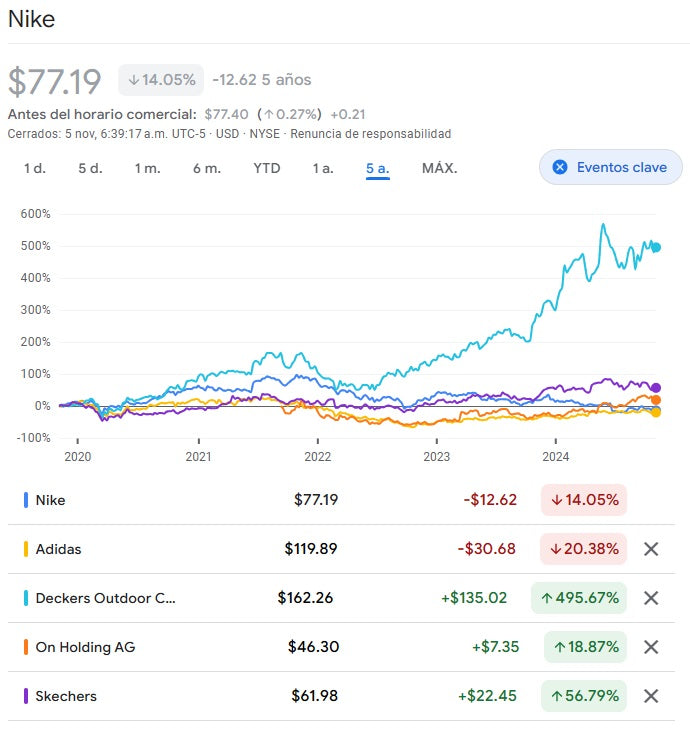Click the On Holding price $46.30
690x736 pixels.
coord(313,647)
